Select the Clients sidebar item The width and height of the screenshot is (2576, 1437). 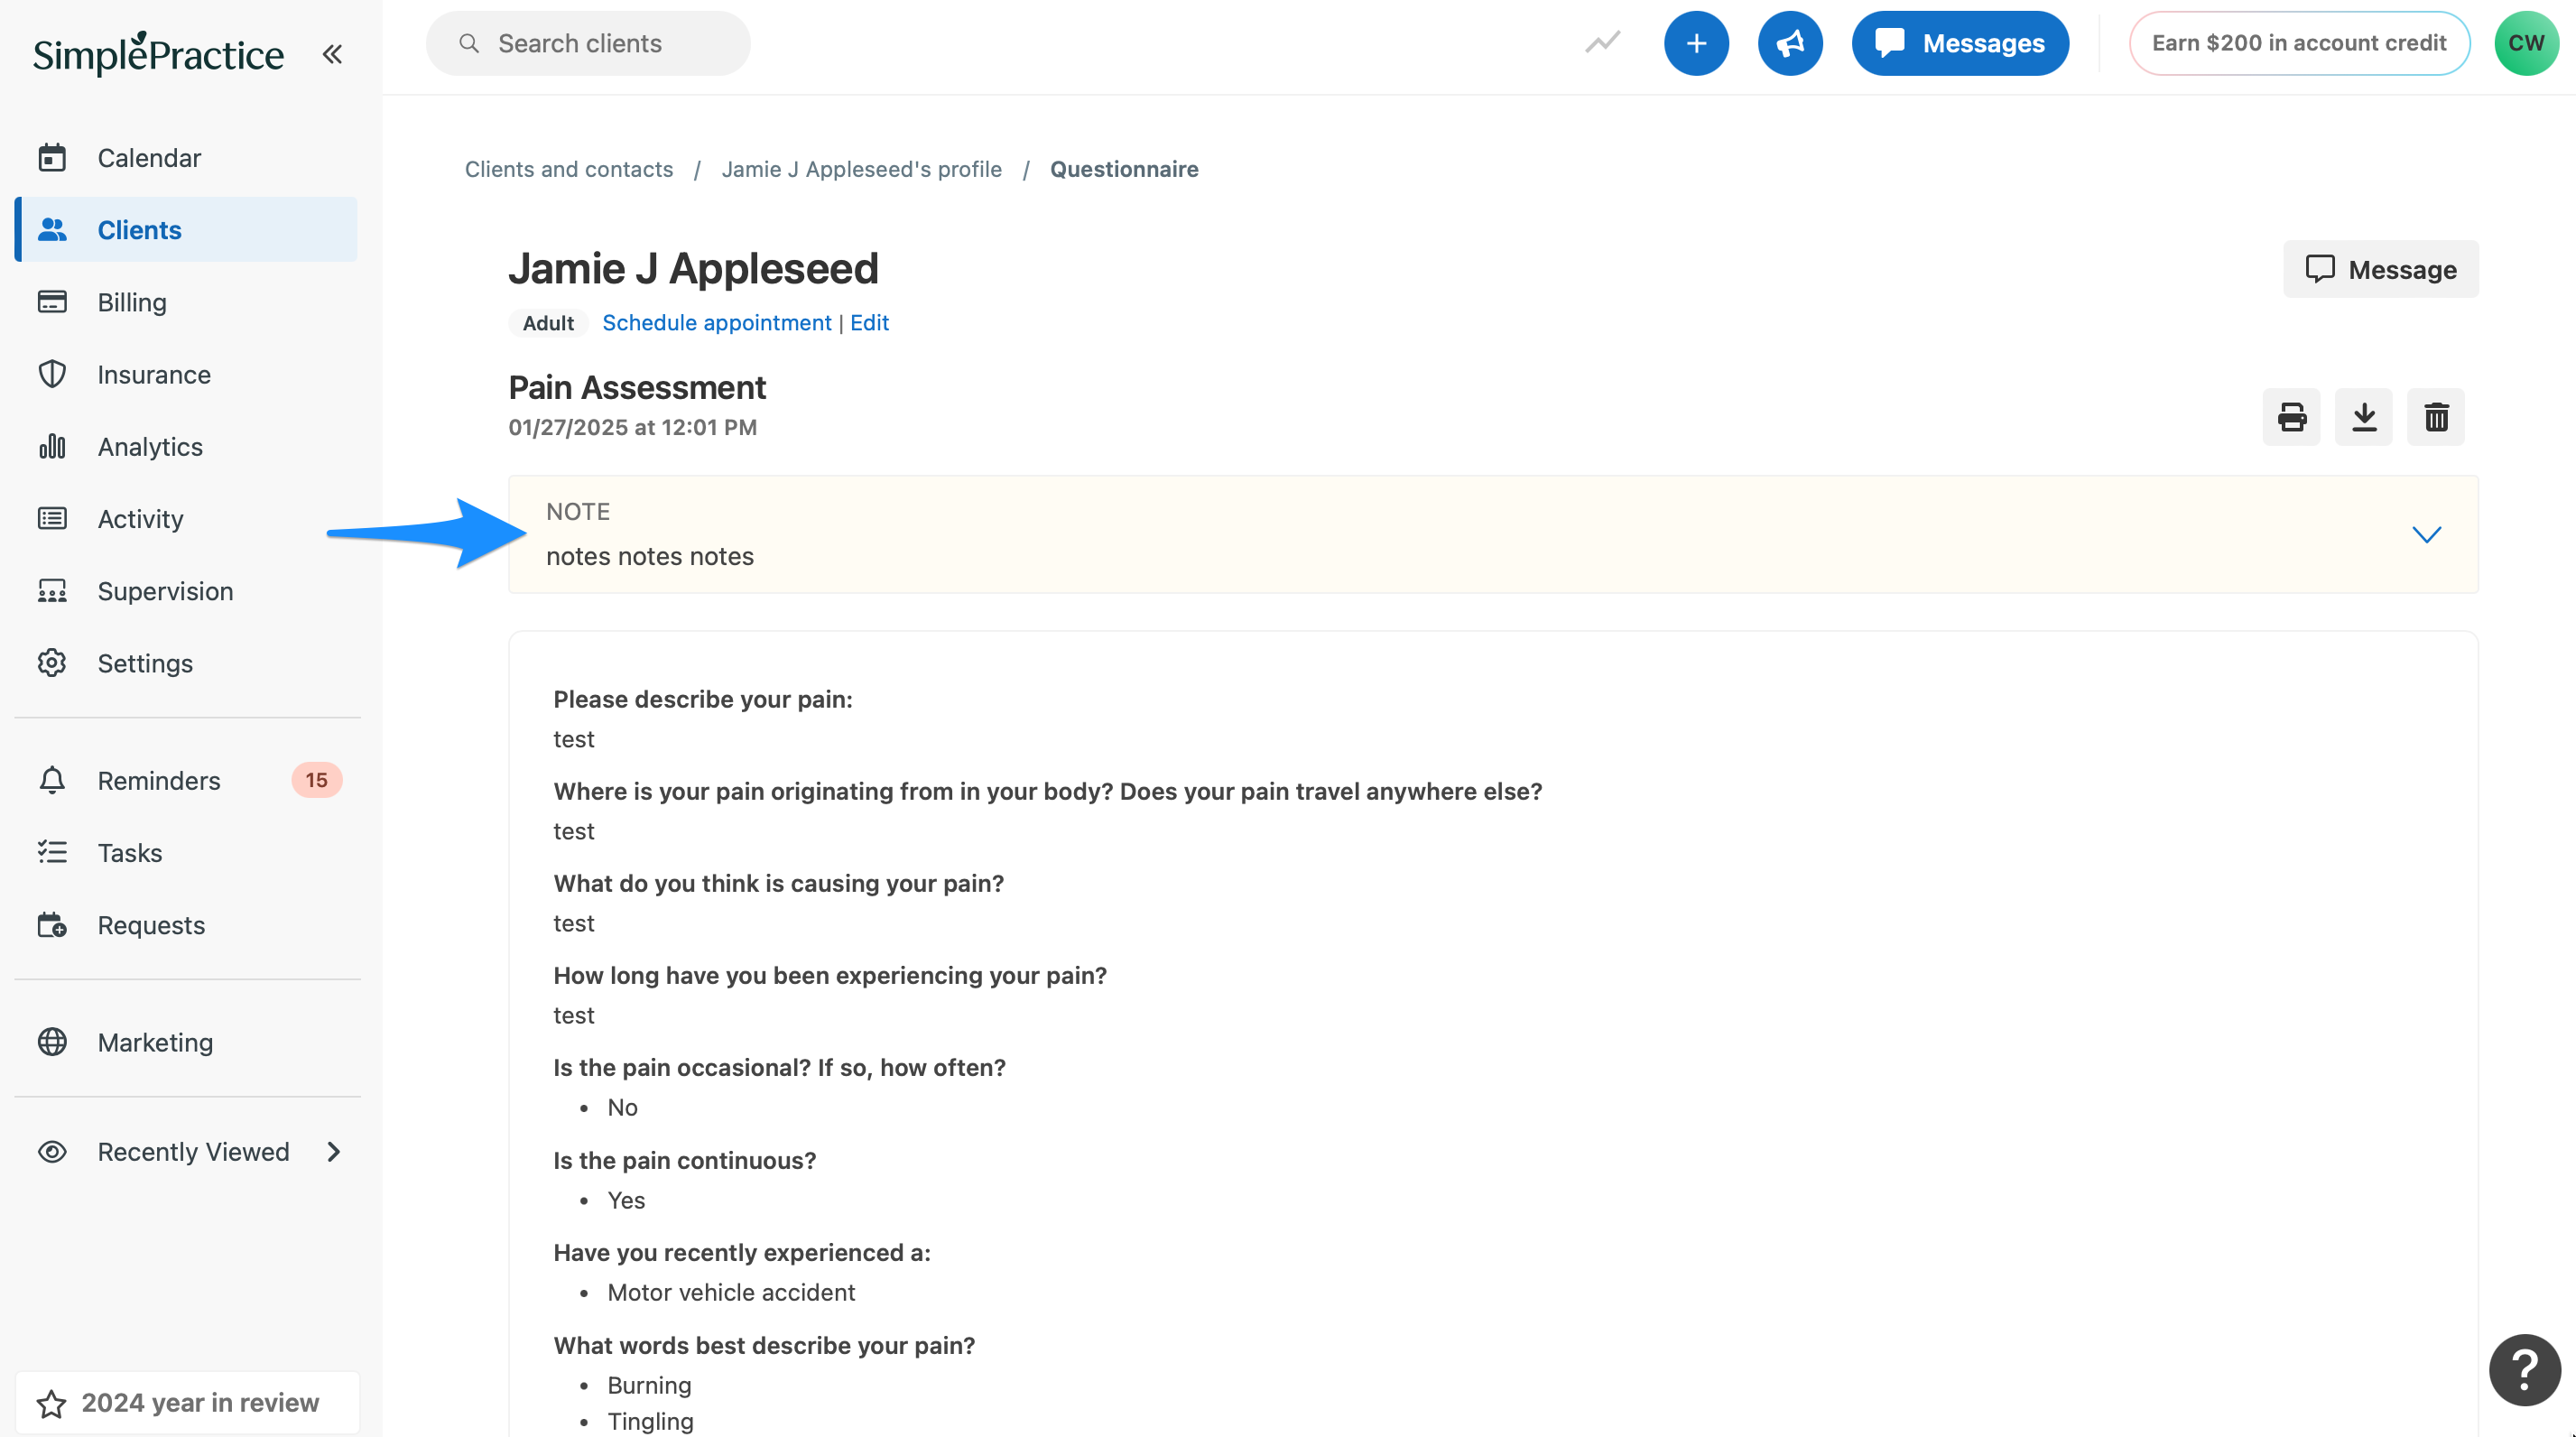(186, 230)
